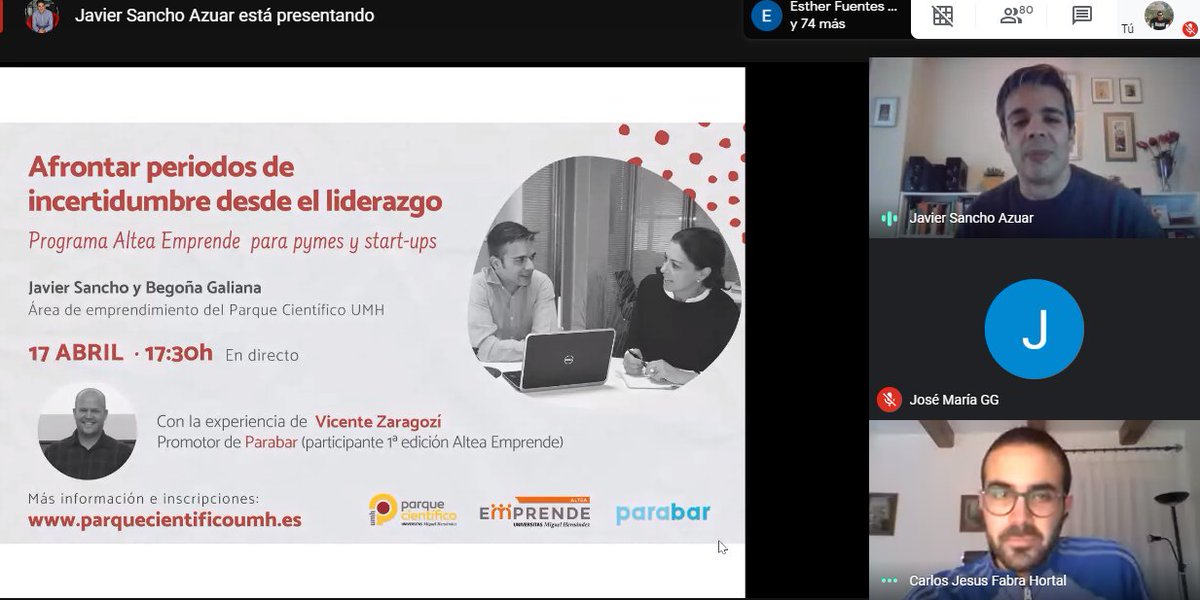Toggle the grid layout icon in top bar
Viewport: 1200px width, 600px height.
pos(942,16)
